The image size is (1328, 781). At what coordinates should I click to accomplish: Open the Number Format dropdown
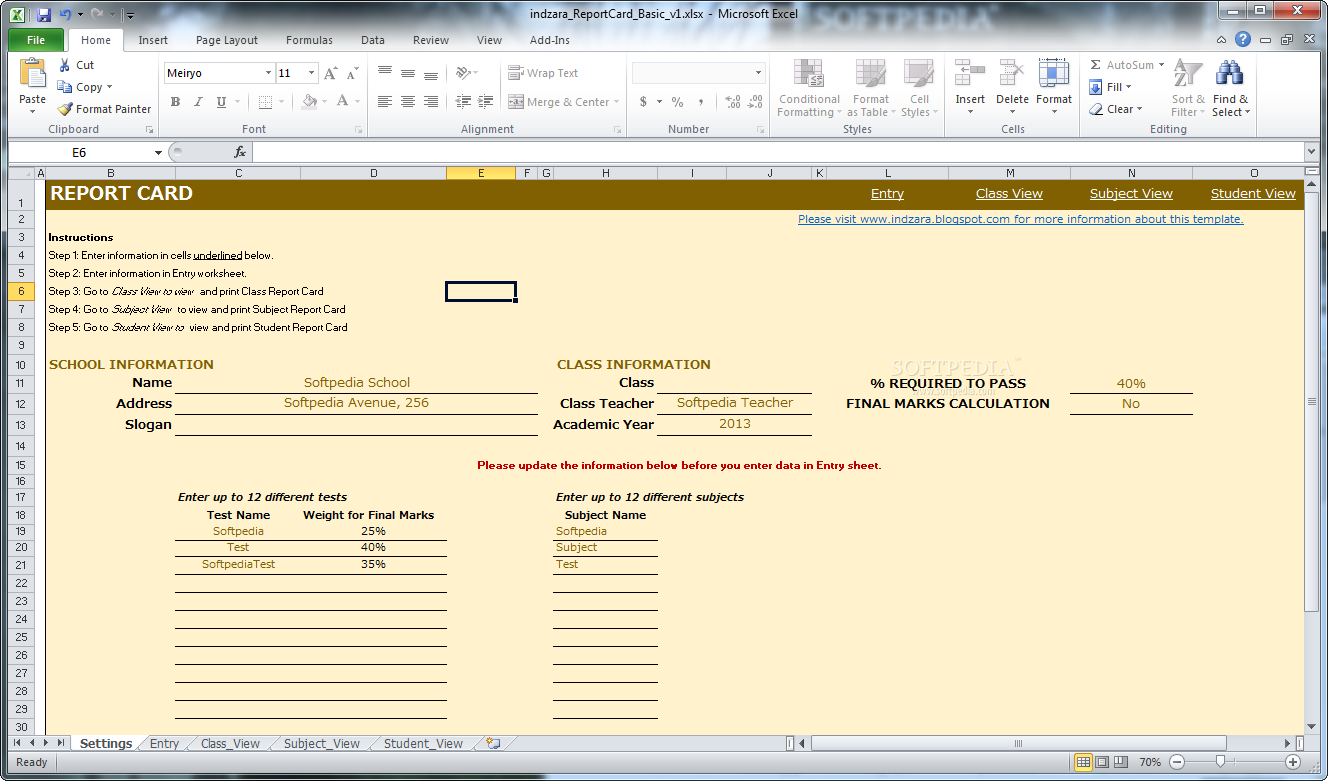[x=758, y=73]
